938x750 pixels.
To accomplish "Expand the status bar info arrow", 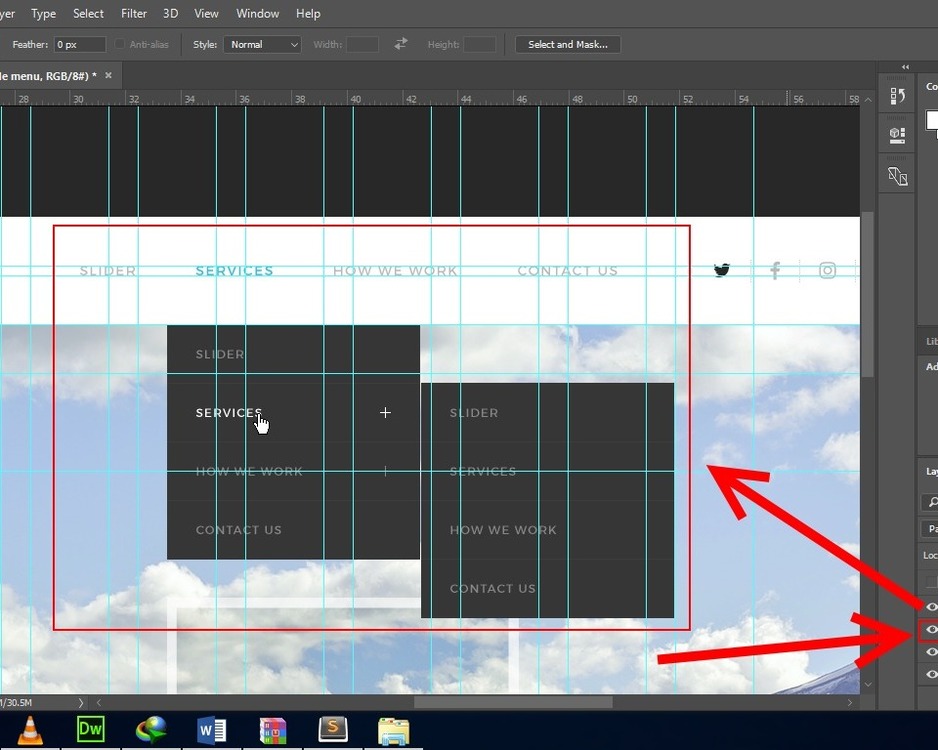I will [x=81, y=703].
